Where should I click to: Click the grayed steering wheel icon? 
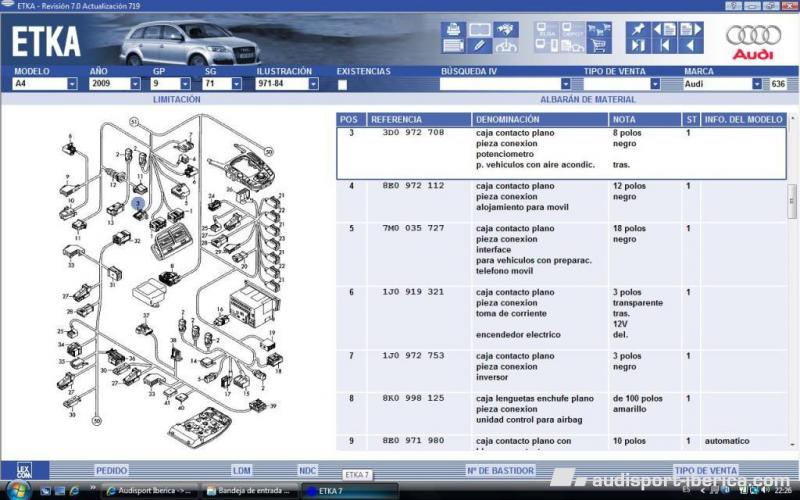[x=506, y=46]
